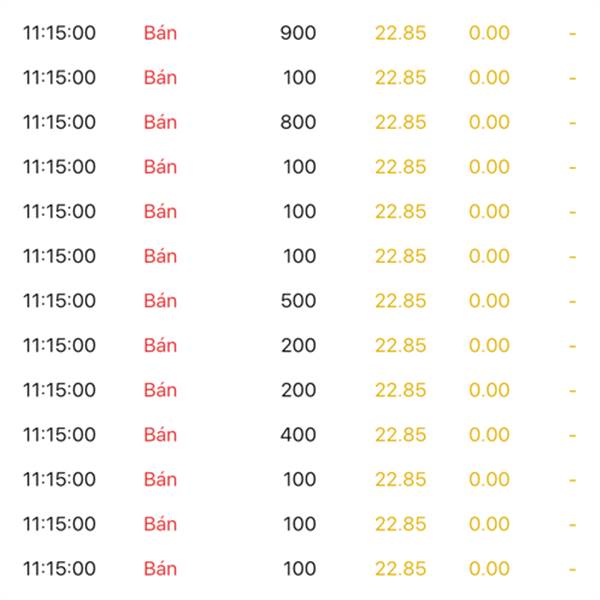Click the 22.85 price in the 400-volume row
This screenshot has width=600, height=600.
click(x=400, y=435)
